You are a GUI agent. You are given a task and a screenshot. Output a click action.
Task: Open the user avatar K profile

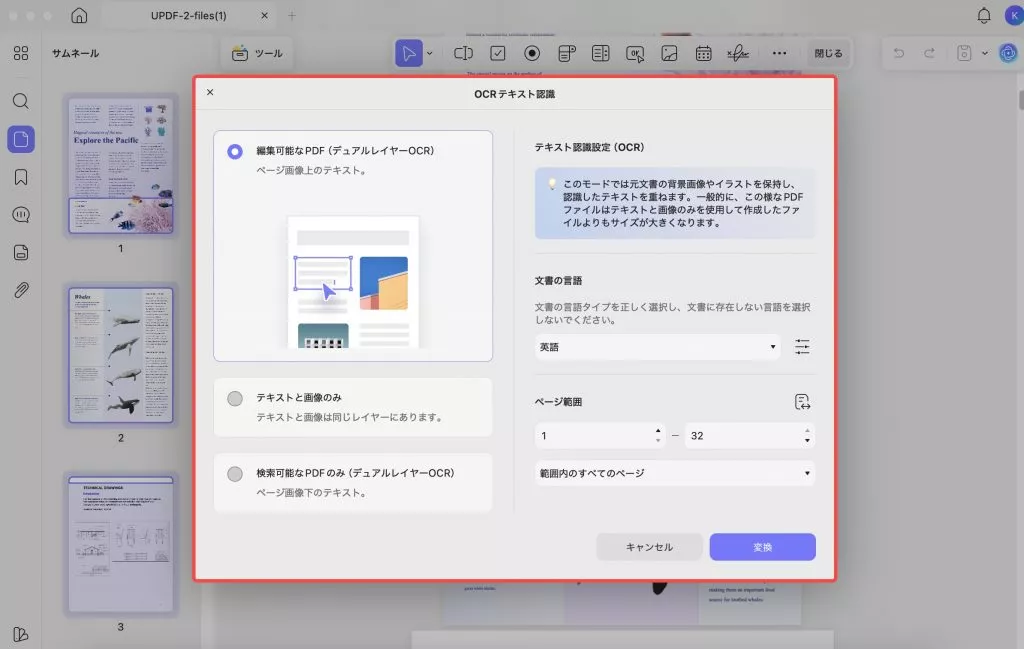click(1014, 15)
